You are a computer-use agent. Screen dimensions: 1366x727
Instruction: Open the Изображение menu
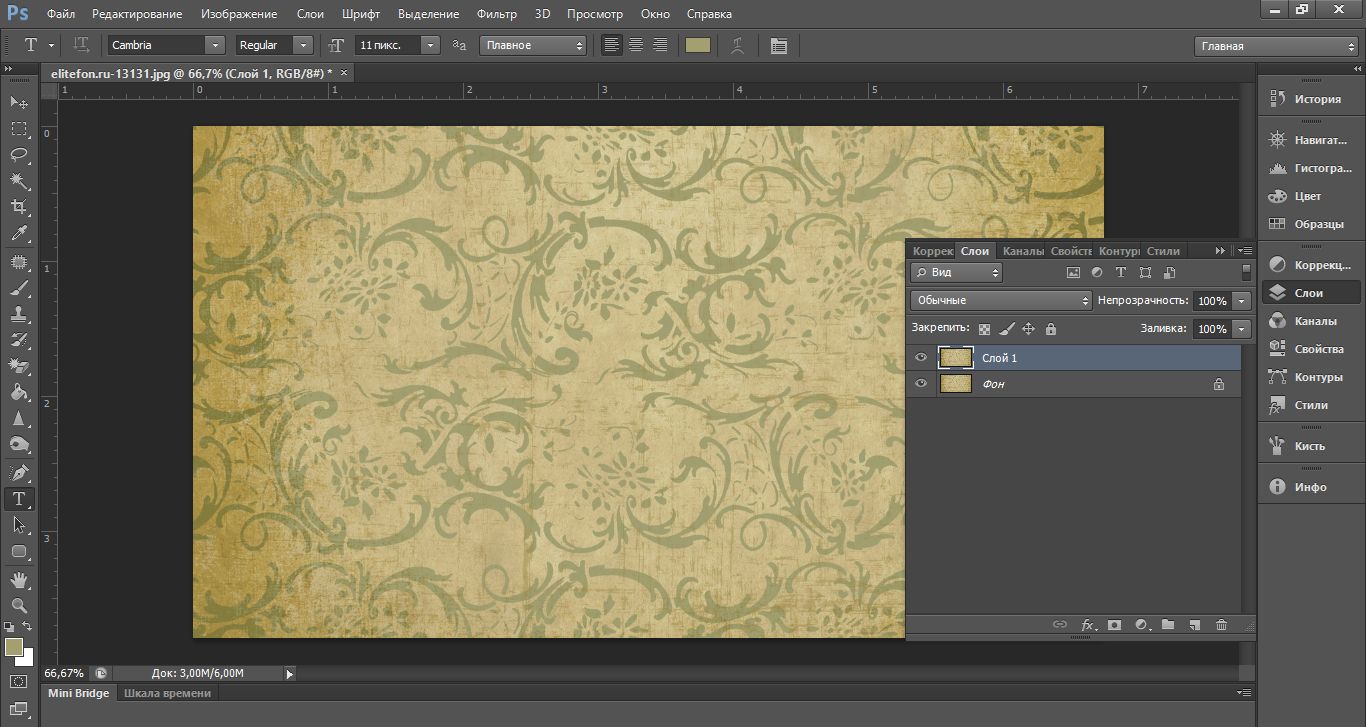pyautogui.click(x=239, y=14)
